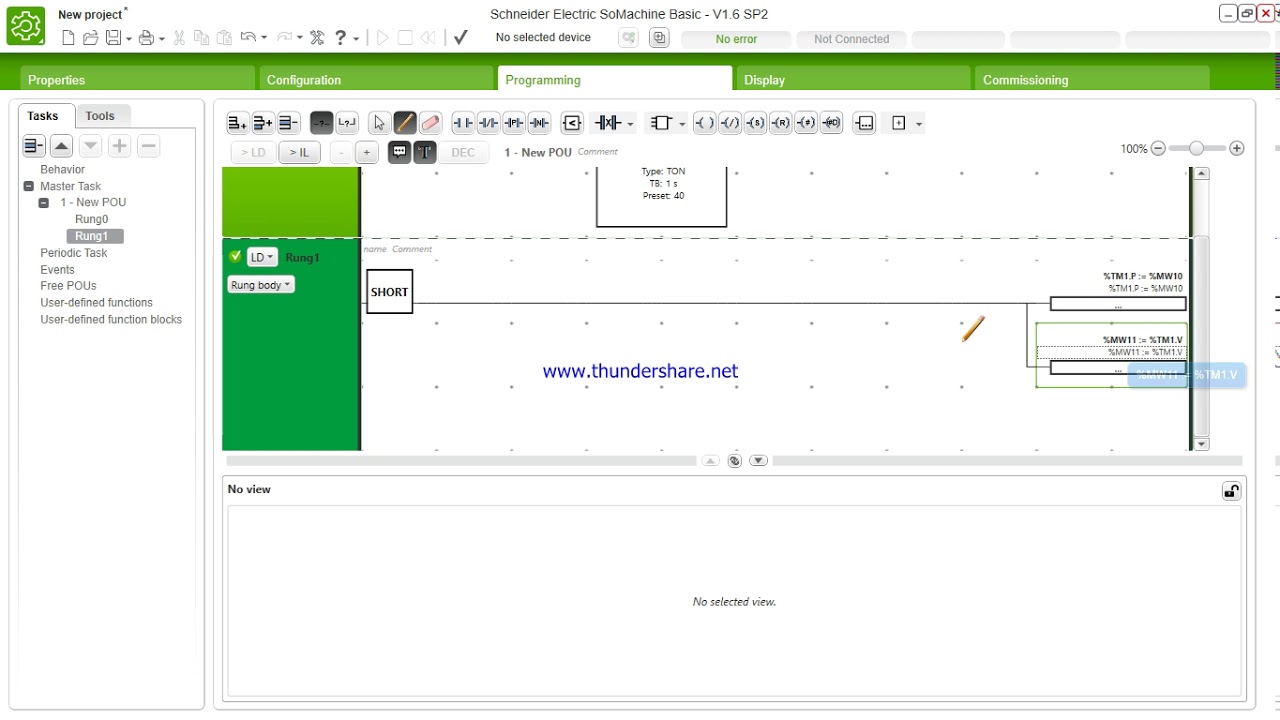Save the project with the floppy disk icon
Viewport: 1280px width, 720px height.
pos(113,38)
